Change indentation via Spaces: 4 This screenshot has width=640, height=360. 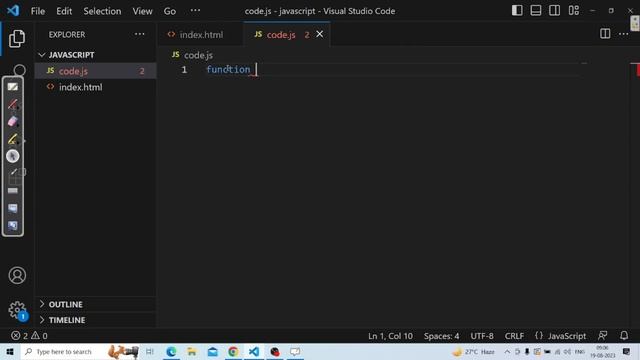(441, 336)
